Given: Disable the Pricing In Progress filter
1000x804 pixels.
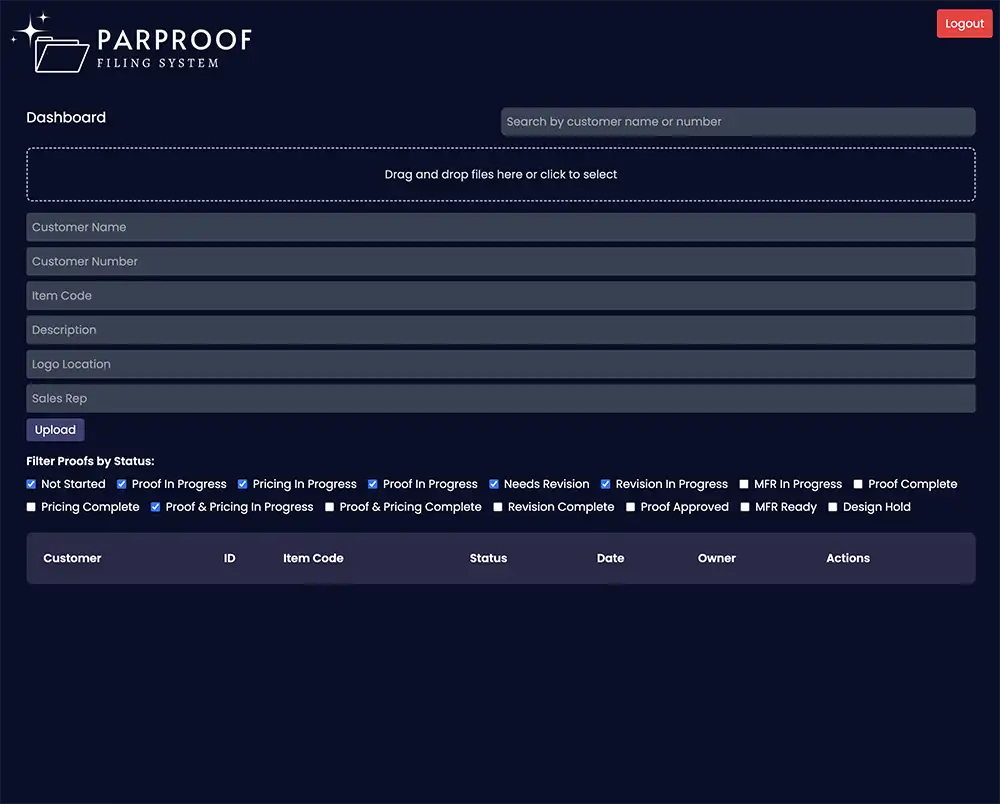Looking at the screenshot, I should [243, 484].
